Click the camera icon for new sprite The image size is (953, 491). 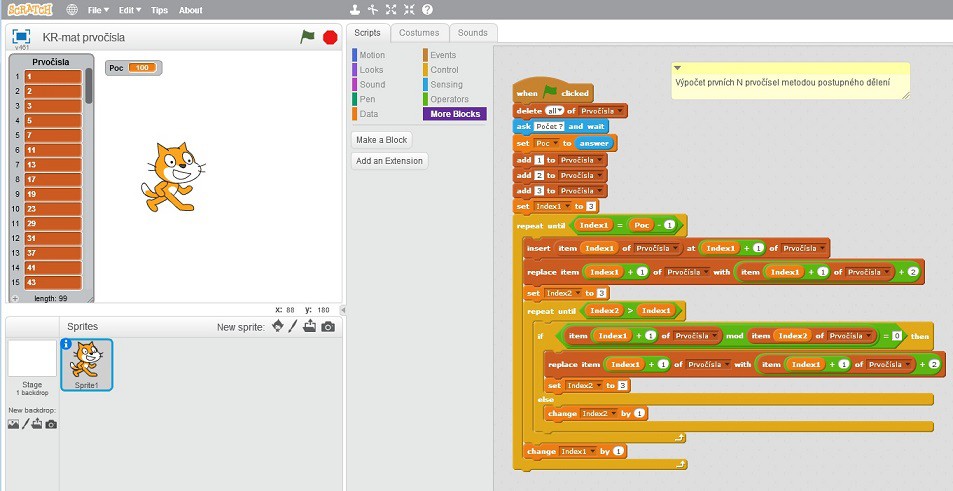click(x=328, y=327)
